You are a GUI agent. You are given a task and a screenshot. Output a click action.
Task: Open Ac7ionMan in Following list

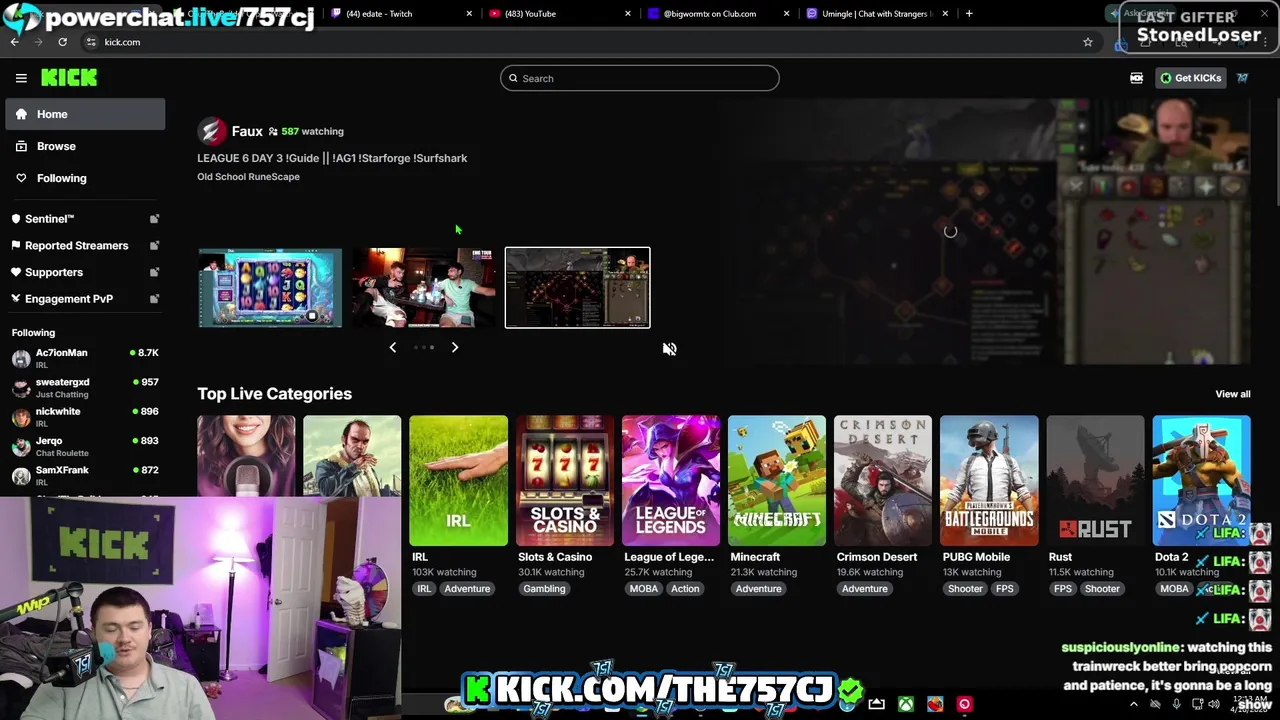coord(85,358)
